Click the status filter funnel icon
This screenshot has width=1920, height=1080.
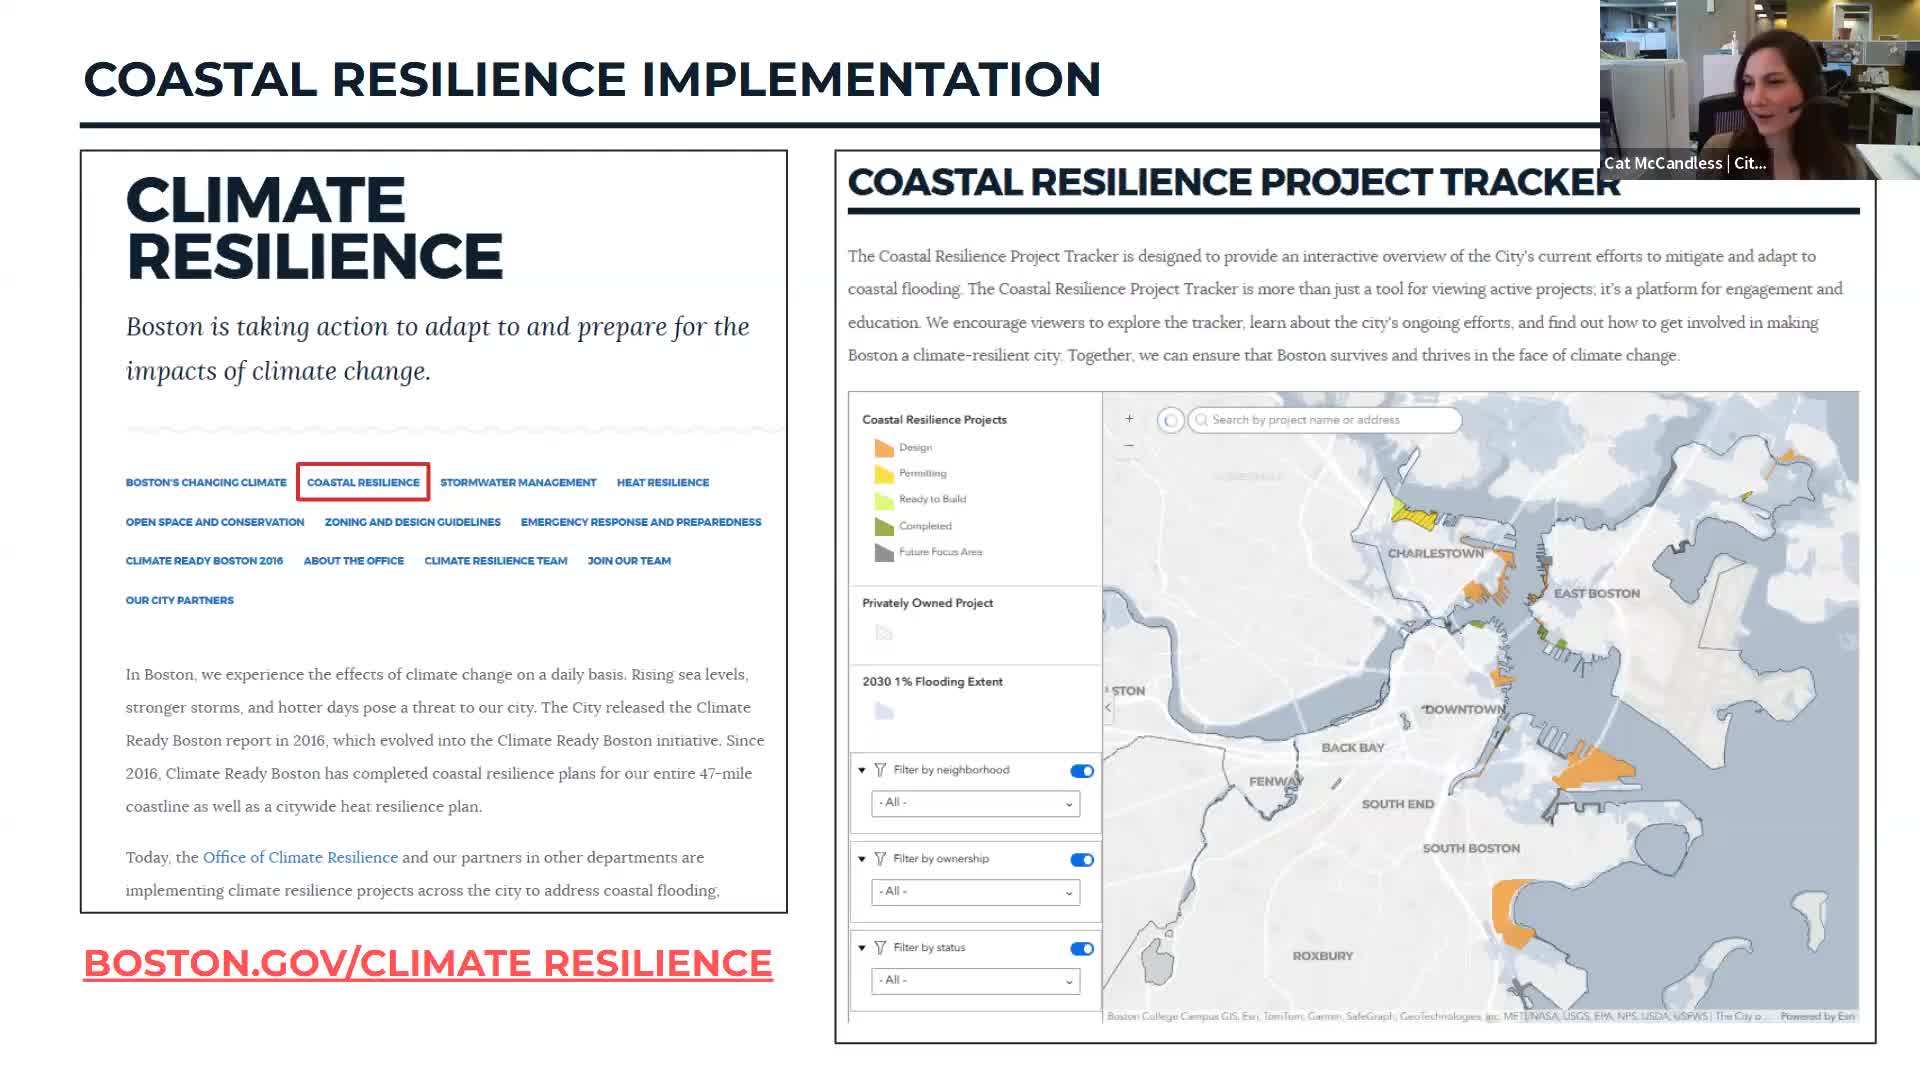click(880, 948)
